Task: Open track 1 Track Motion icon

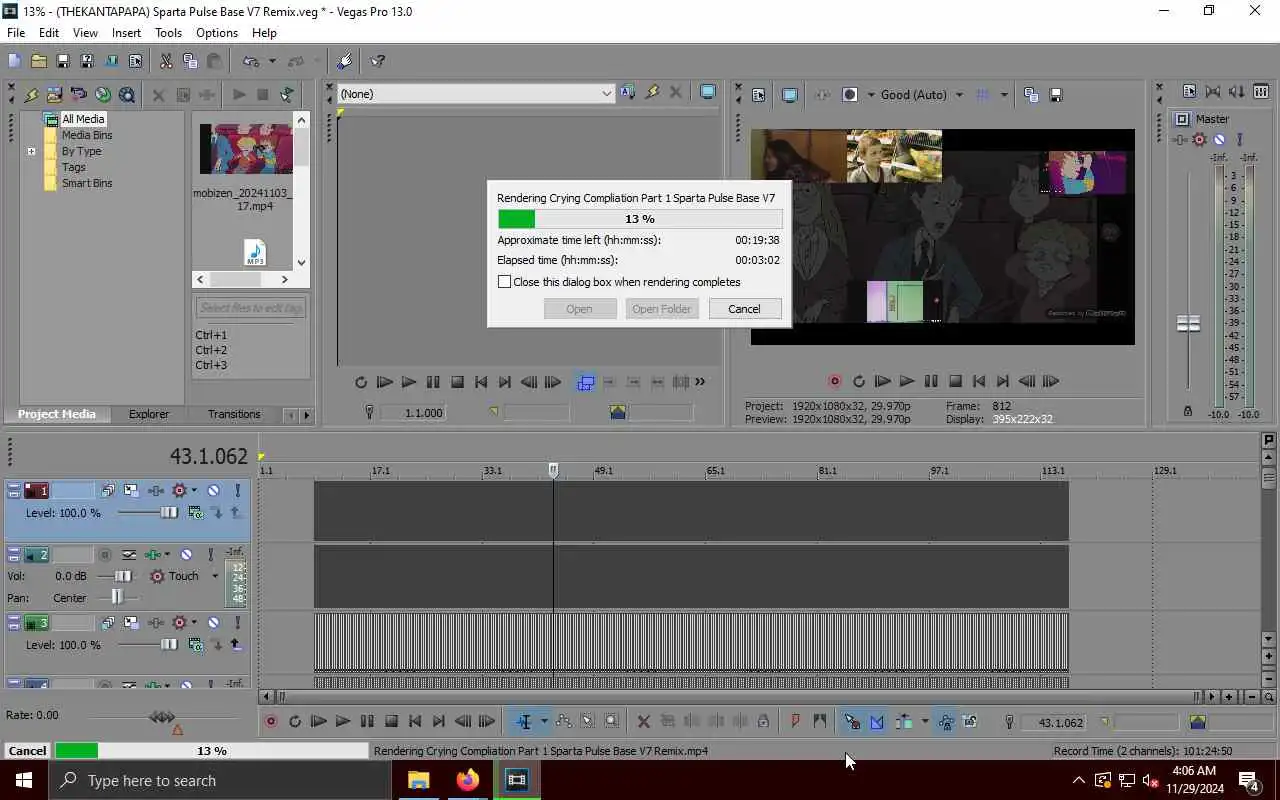Action: (x=131, y=490)
